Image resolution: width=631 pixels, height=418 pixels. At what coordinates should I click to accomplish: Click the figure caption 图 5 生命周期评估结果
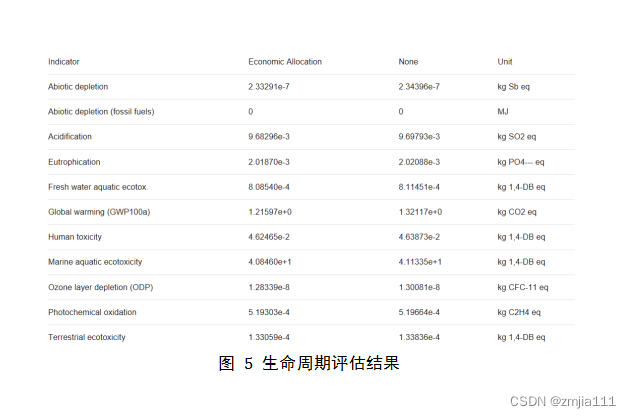pos(309,363)
